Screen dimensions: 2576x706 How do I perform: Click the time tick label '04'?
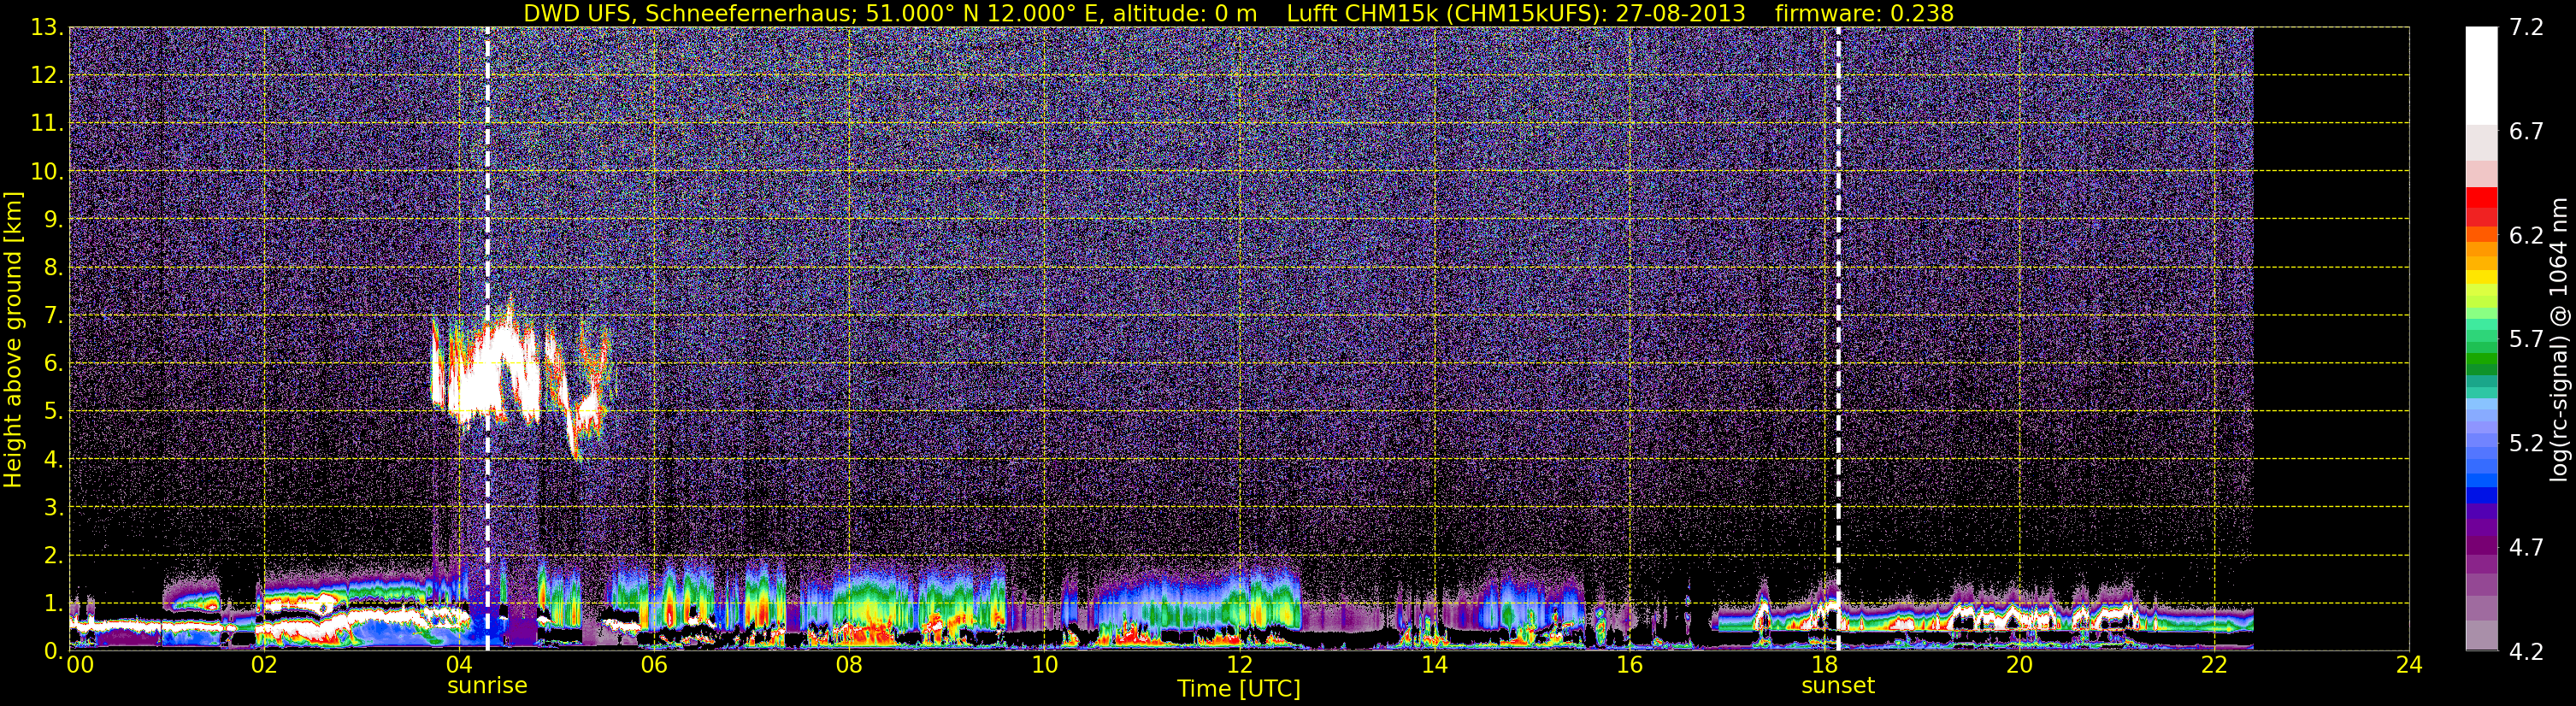459,666
